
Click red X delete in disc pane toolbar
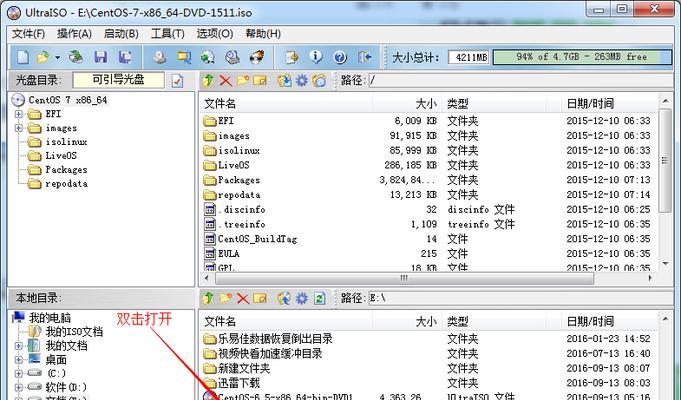point(225,80)
